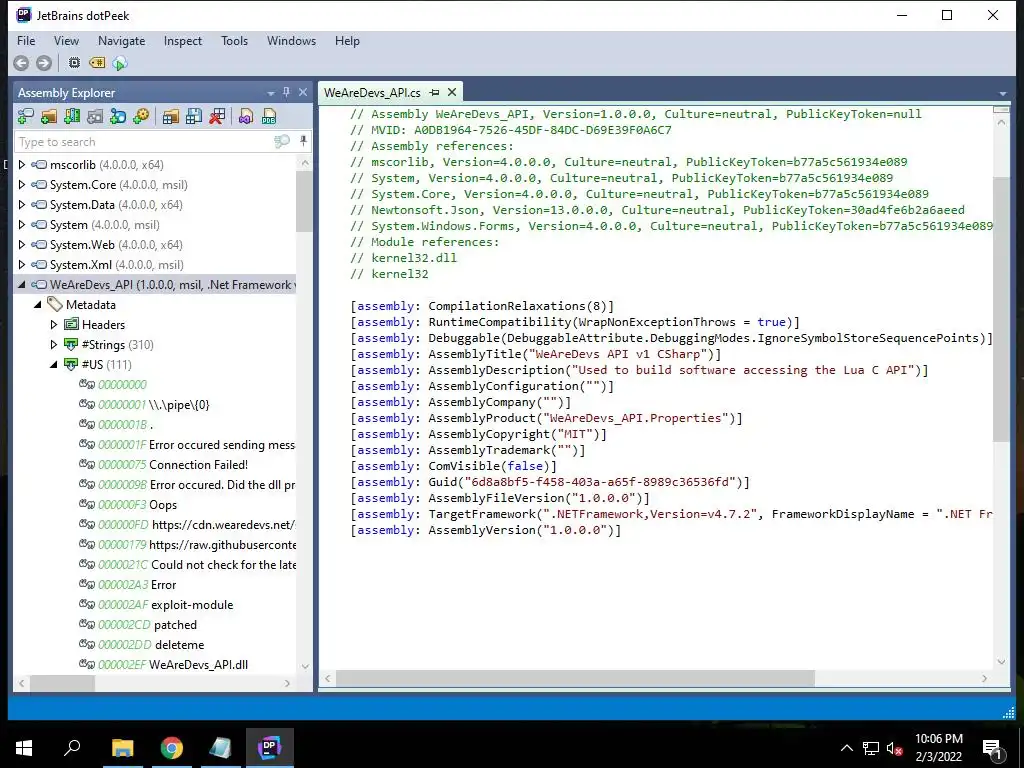Toggle the pin inside the search box

click(303, 141)
